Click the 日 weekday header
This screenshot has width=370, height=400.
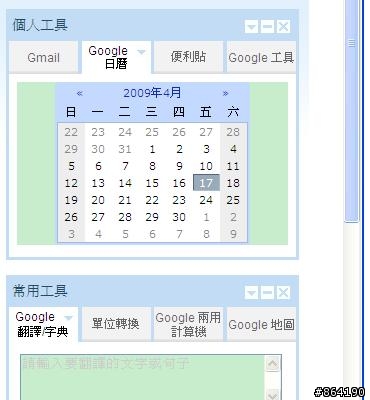[x=71, y=112]
